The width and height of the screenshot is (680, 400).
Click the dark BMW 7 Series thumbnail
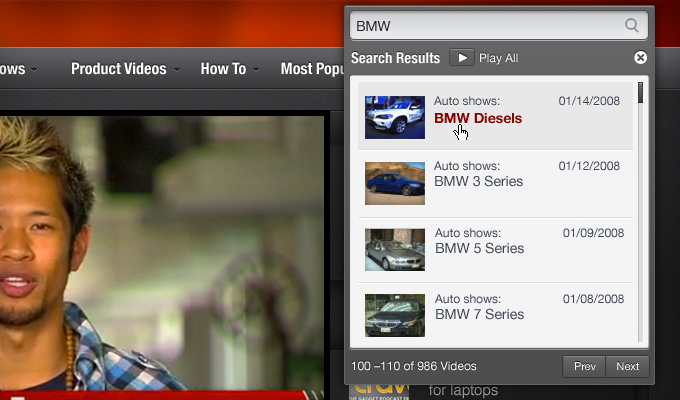point(395,315)
